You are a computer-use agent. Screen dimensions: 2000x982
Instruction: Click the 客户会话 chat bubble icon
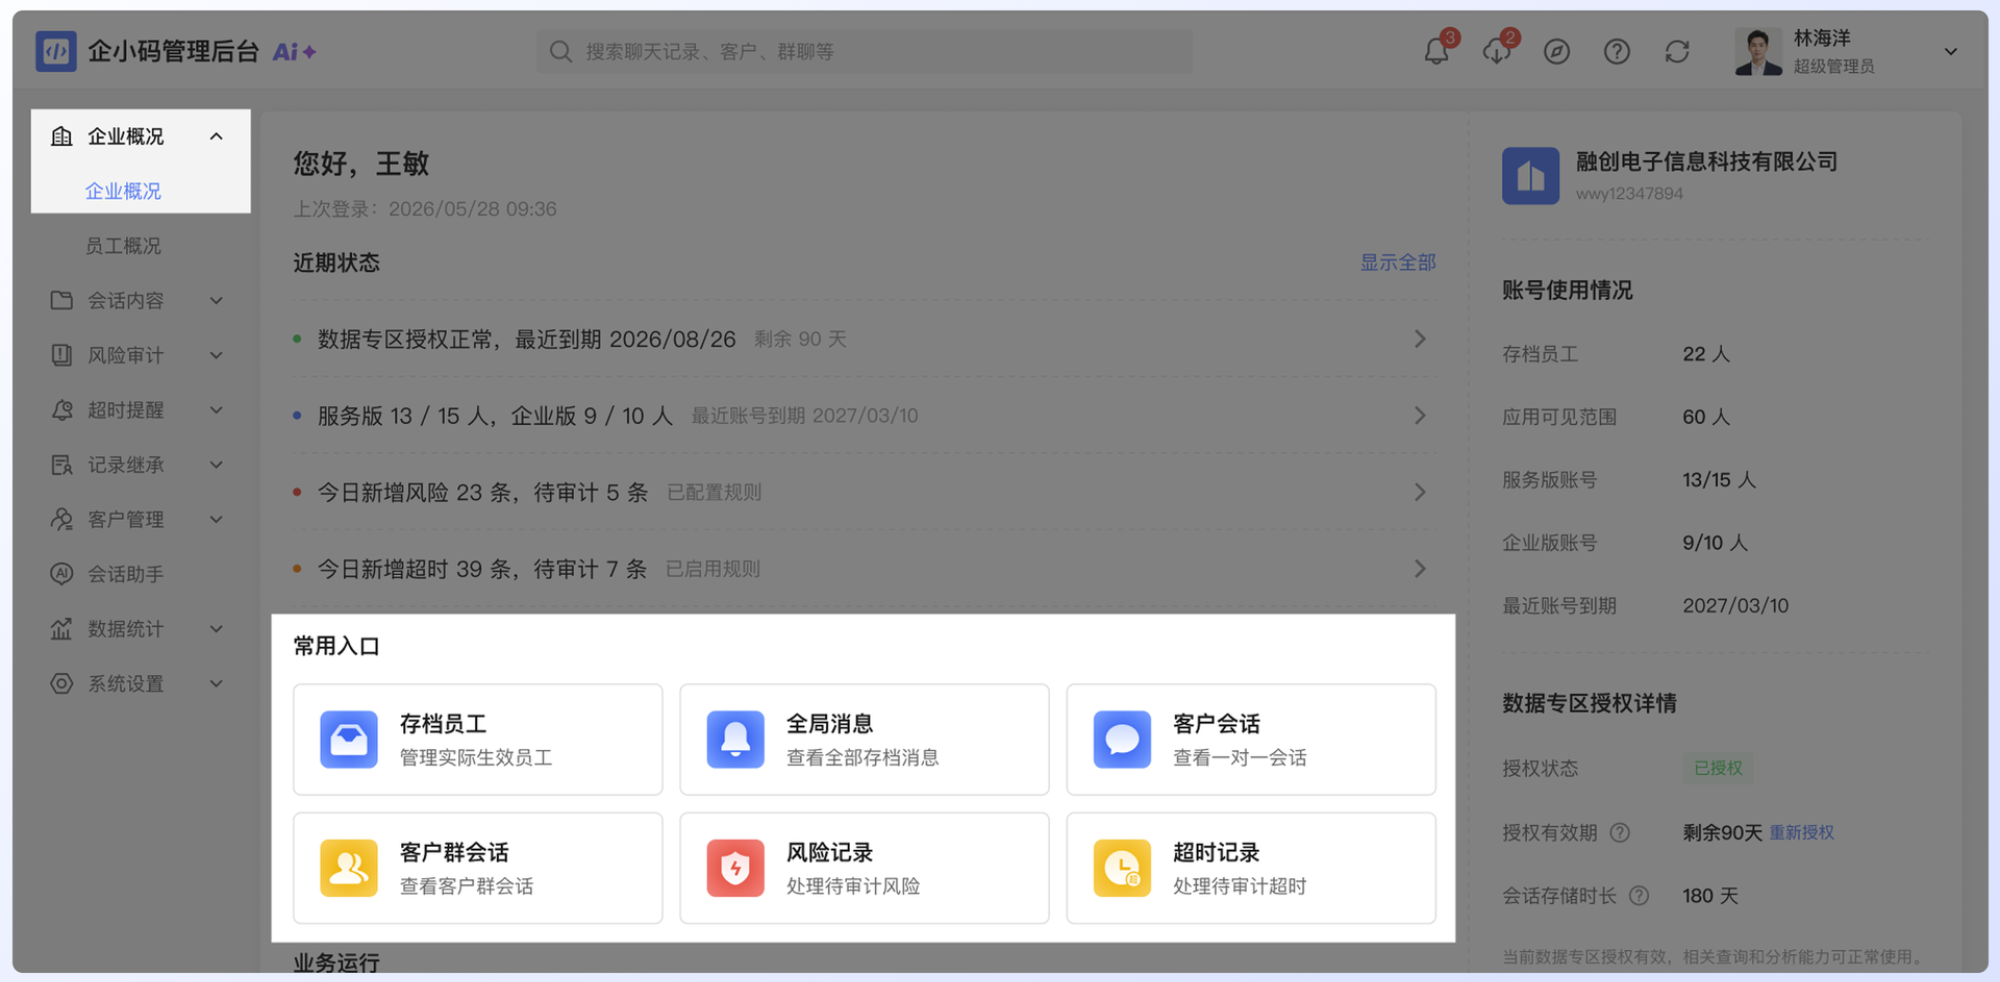[1122, 739]
